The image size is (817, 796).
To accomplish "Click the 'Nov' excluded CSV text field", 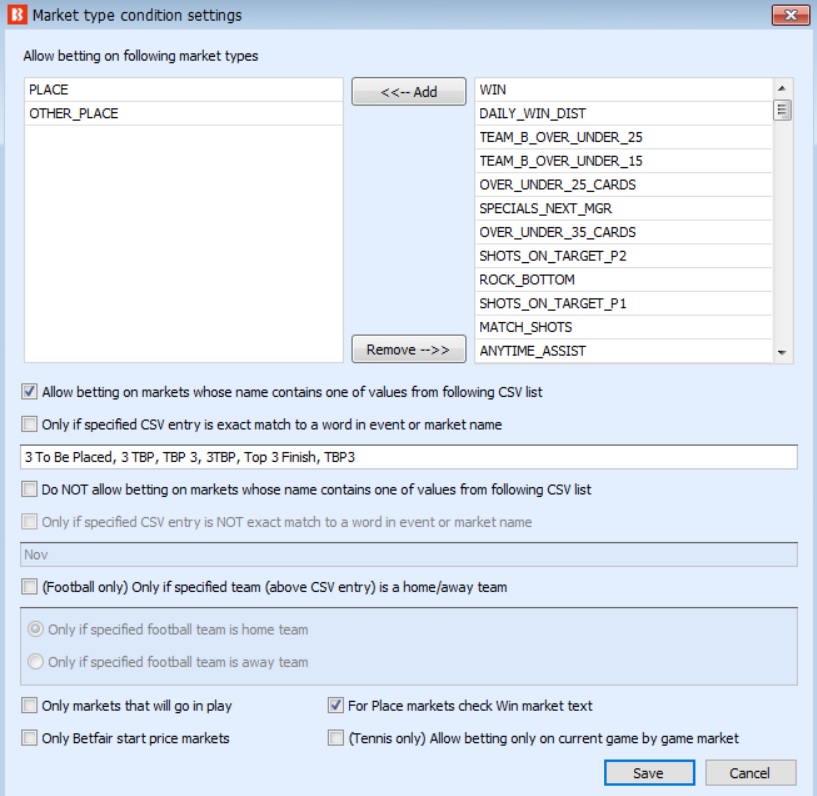I will [408, 554].
